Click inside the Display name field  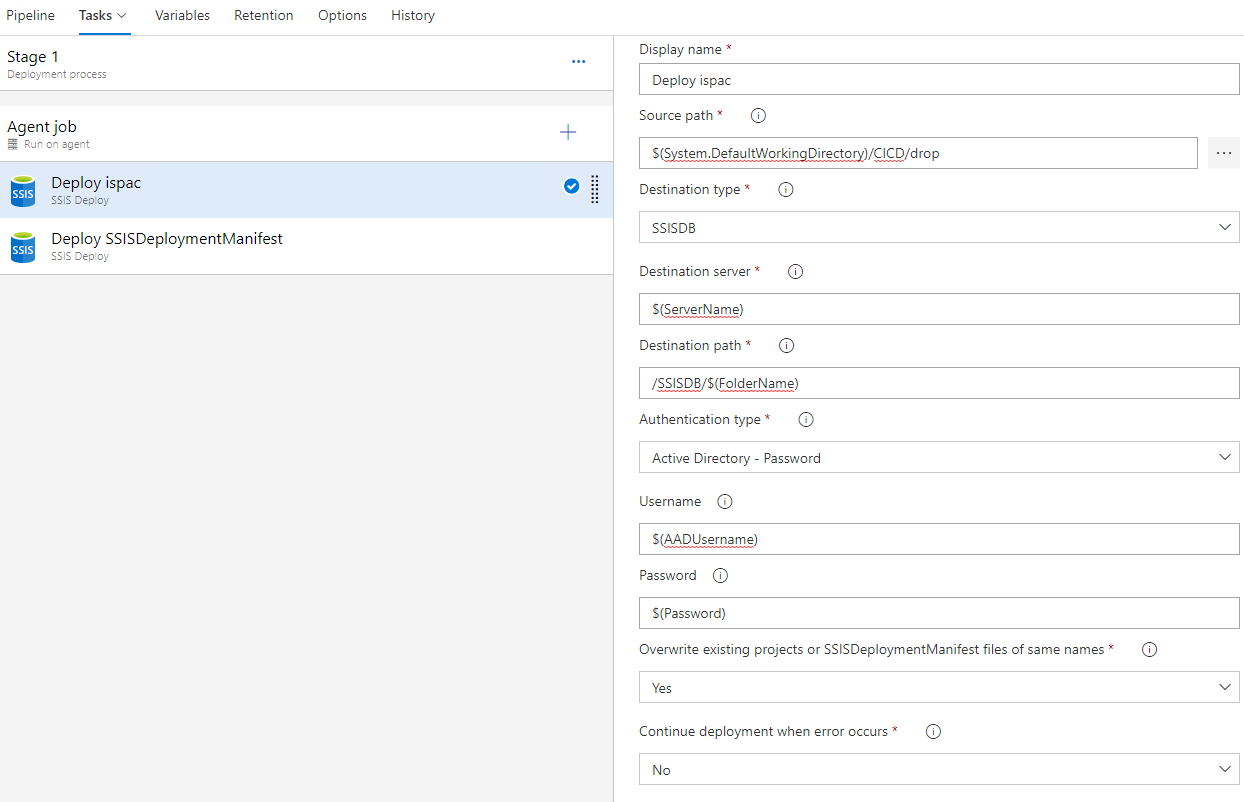(x=938, y=79)
